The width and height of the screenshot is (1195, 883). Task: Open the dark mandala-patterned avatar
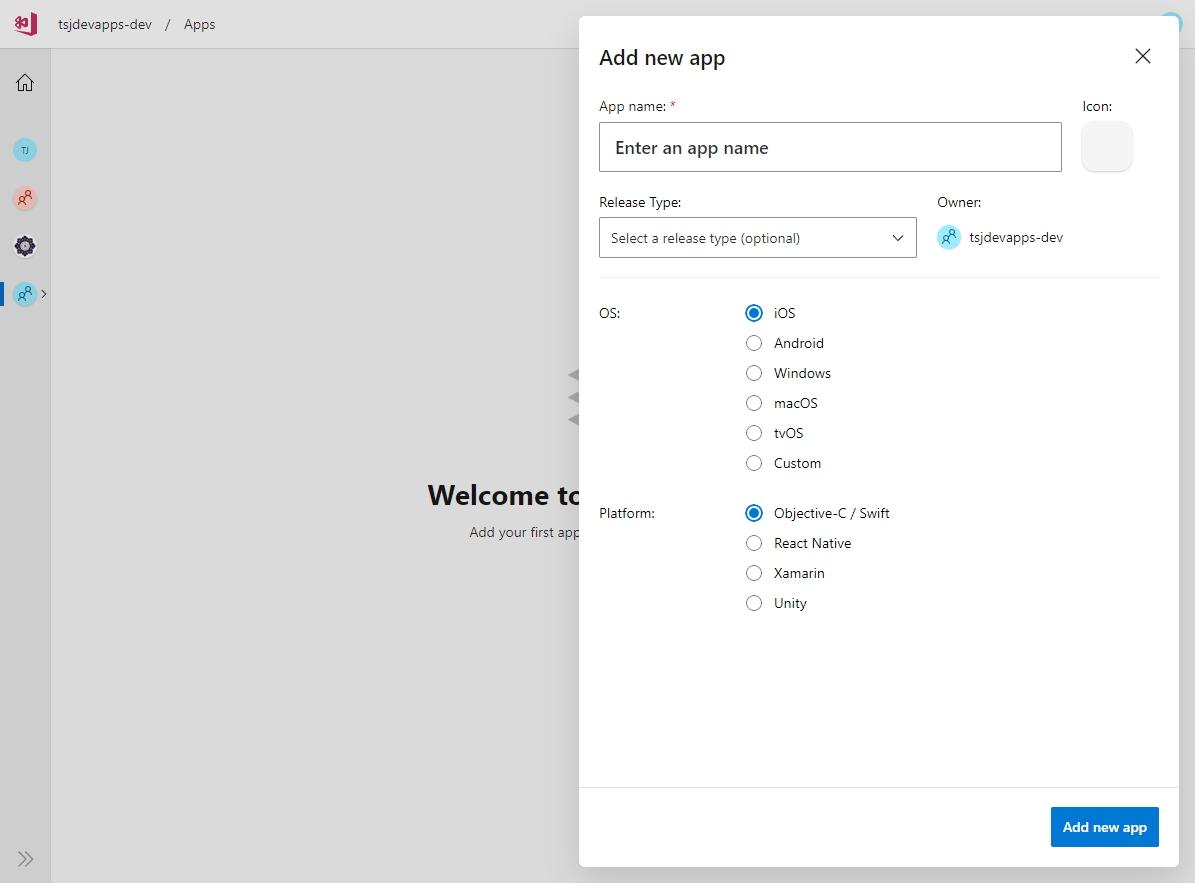click(x=25, y=246)
